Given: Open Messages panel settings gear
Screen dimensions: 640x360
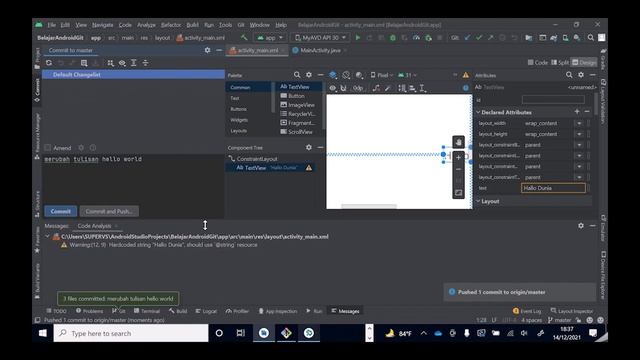Looking at the screenshot, I should click(581, 225).
